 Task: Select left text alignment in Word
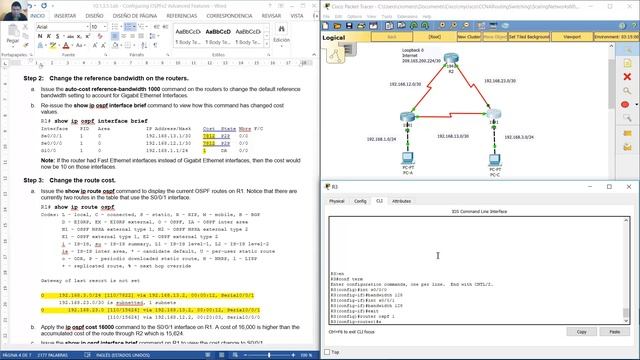[115, 36]
